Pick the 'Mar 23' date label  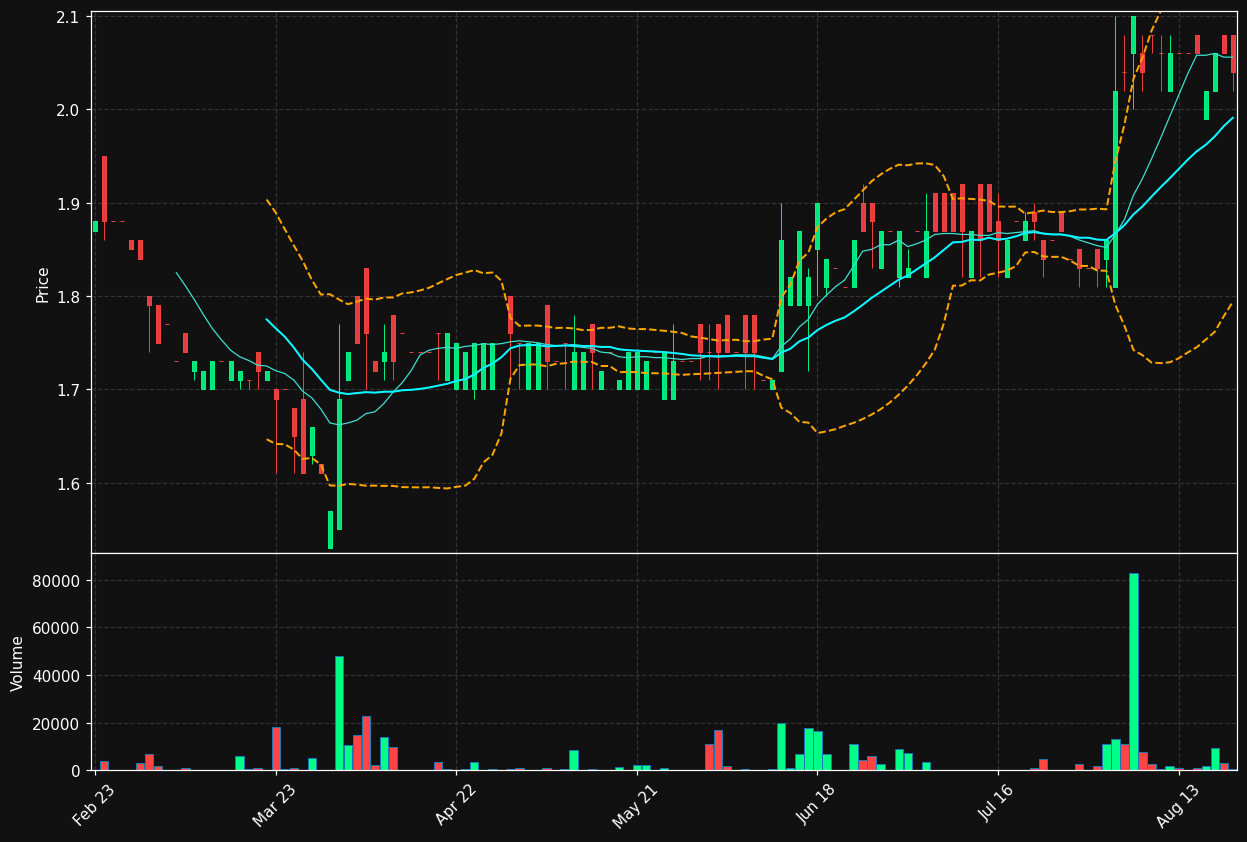click(x=273, y=806)
